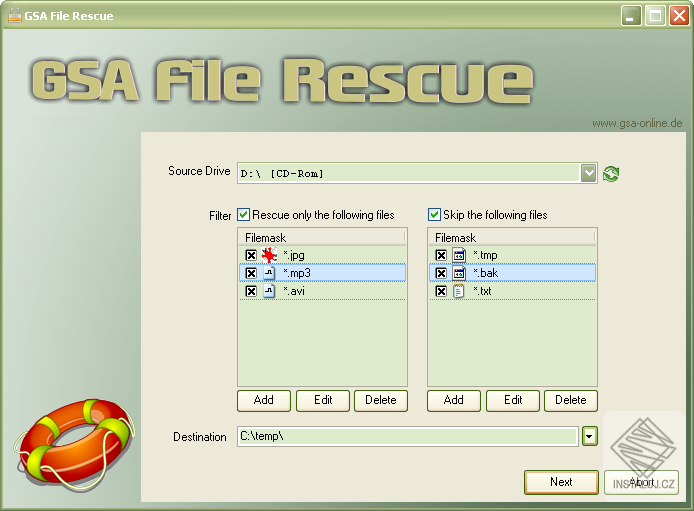This screenshot has height=511, width=694.
Task: Uncheck the *.txt filemask checkbox
Action: coord(441,291)
